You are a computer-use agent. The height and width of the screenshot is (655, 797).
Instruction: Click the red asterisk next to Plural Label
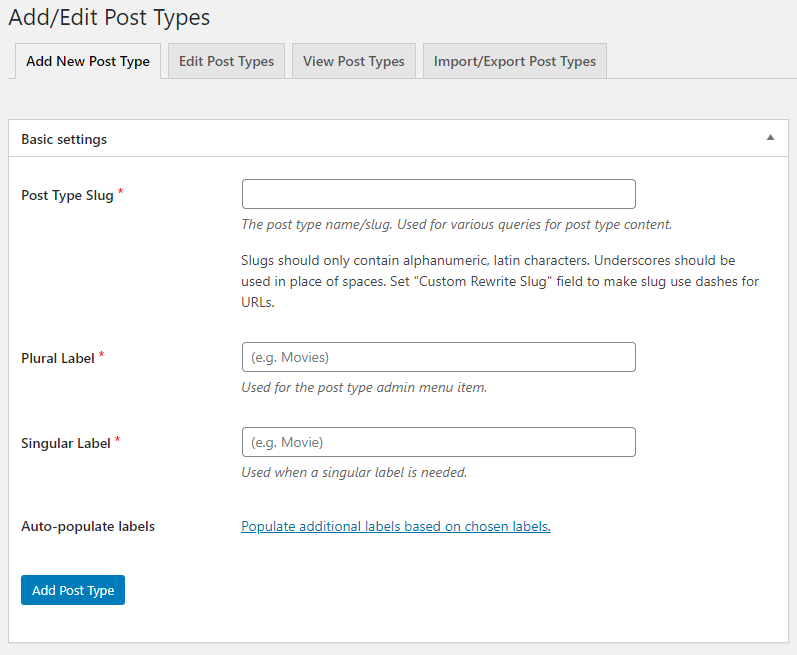(102, 356)
